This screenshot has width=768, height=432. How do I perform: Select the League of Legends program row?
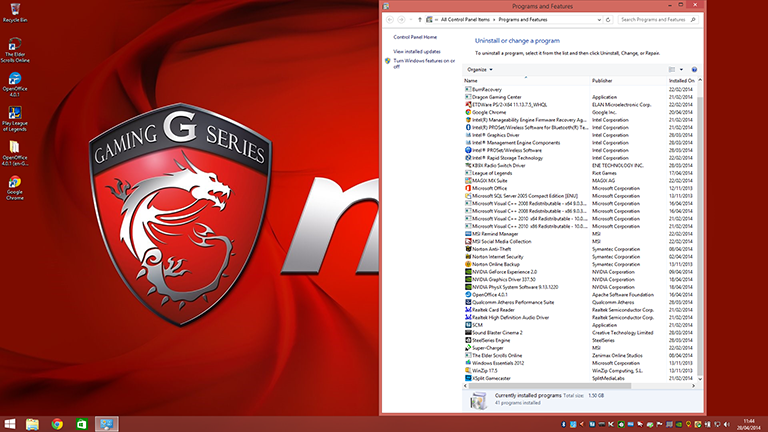(579, 173)
